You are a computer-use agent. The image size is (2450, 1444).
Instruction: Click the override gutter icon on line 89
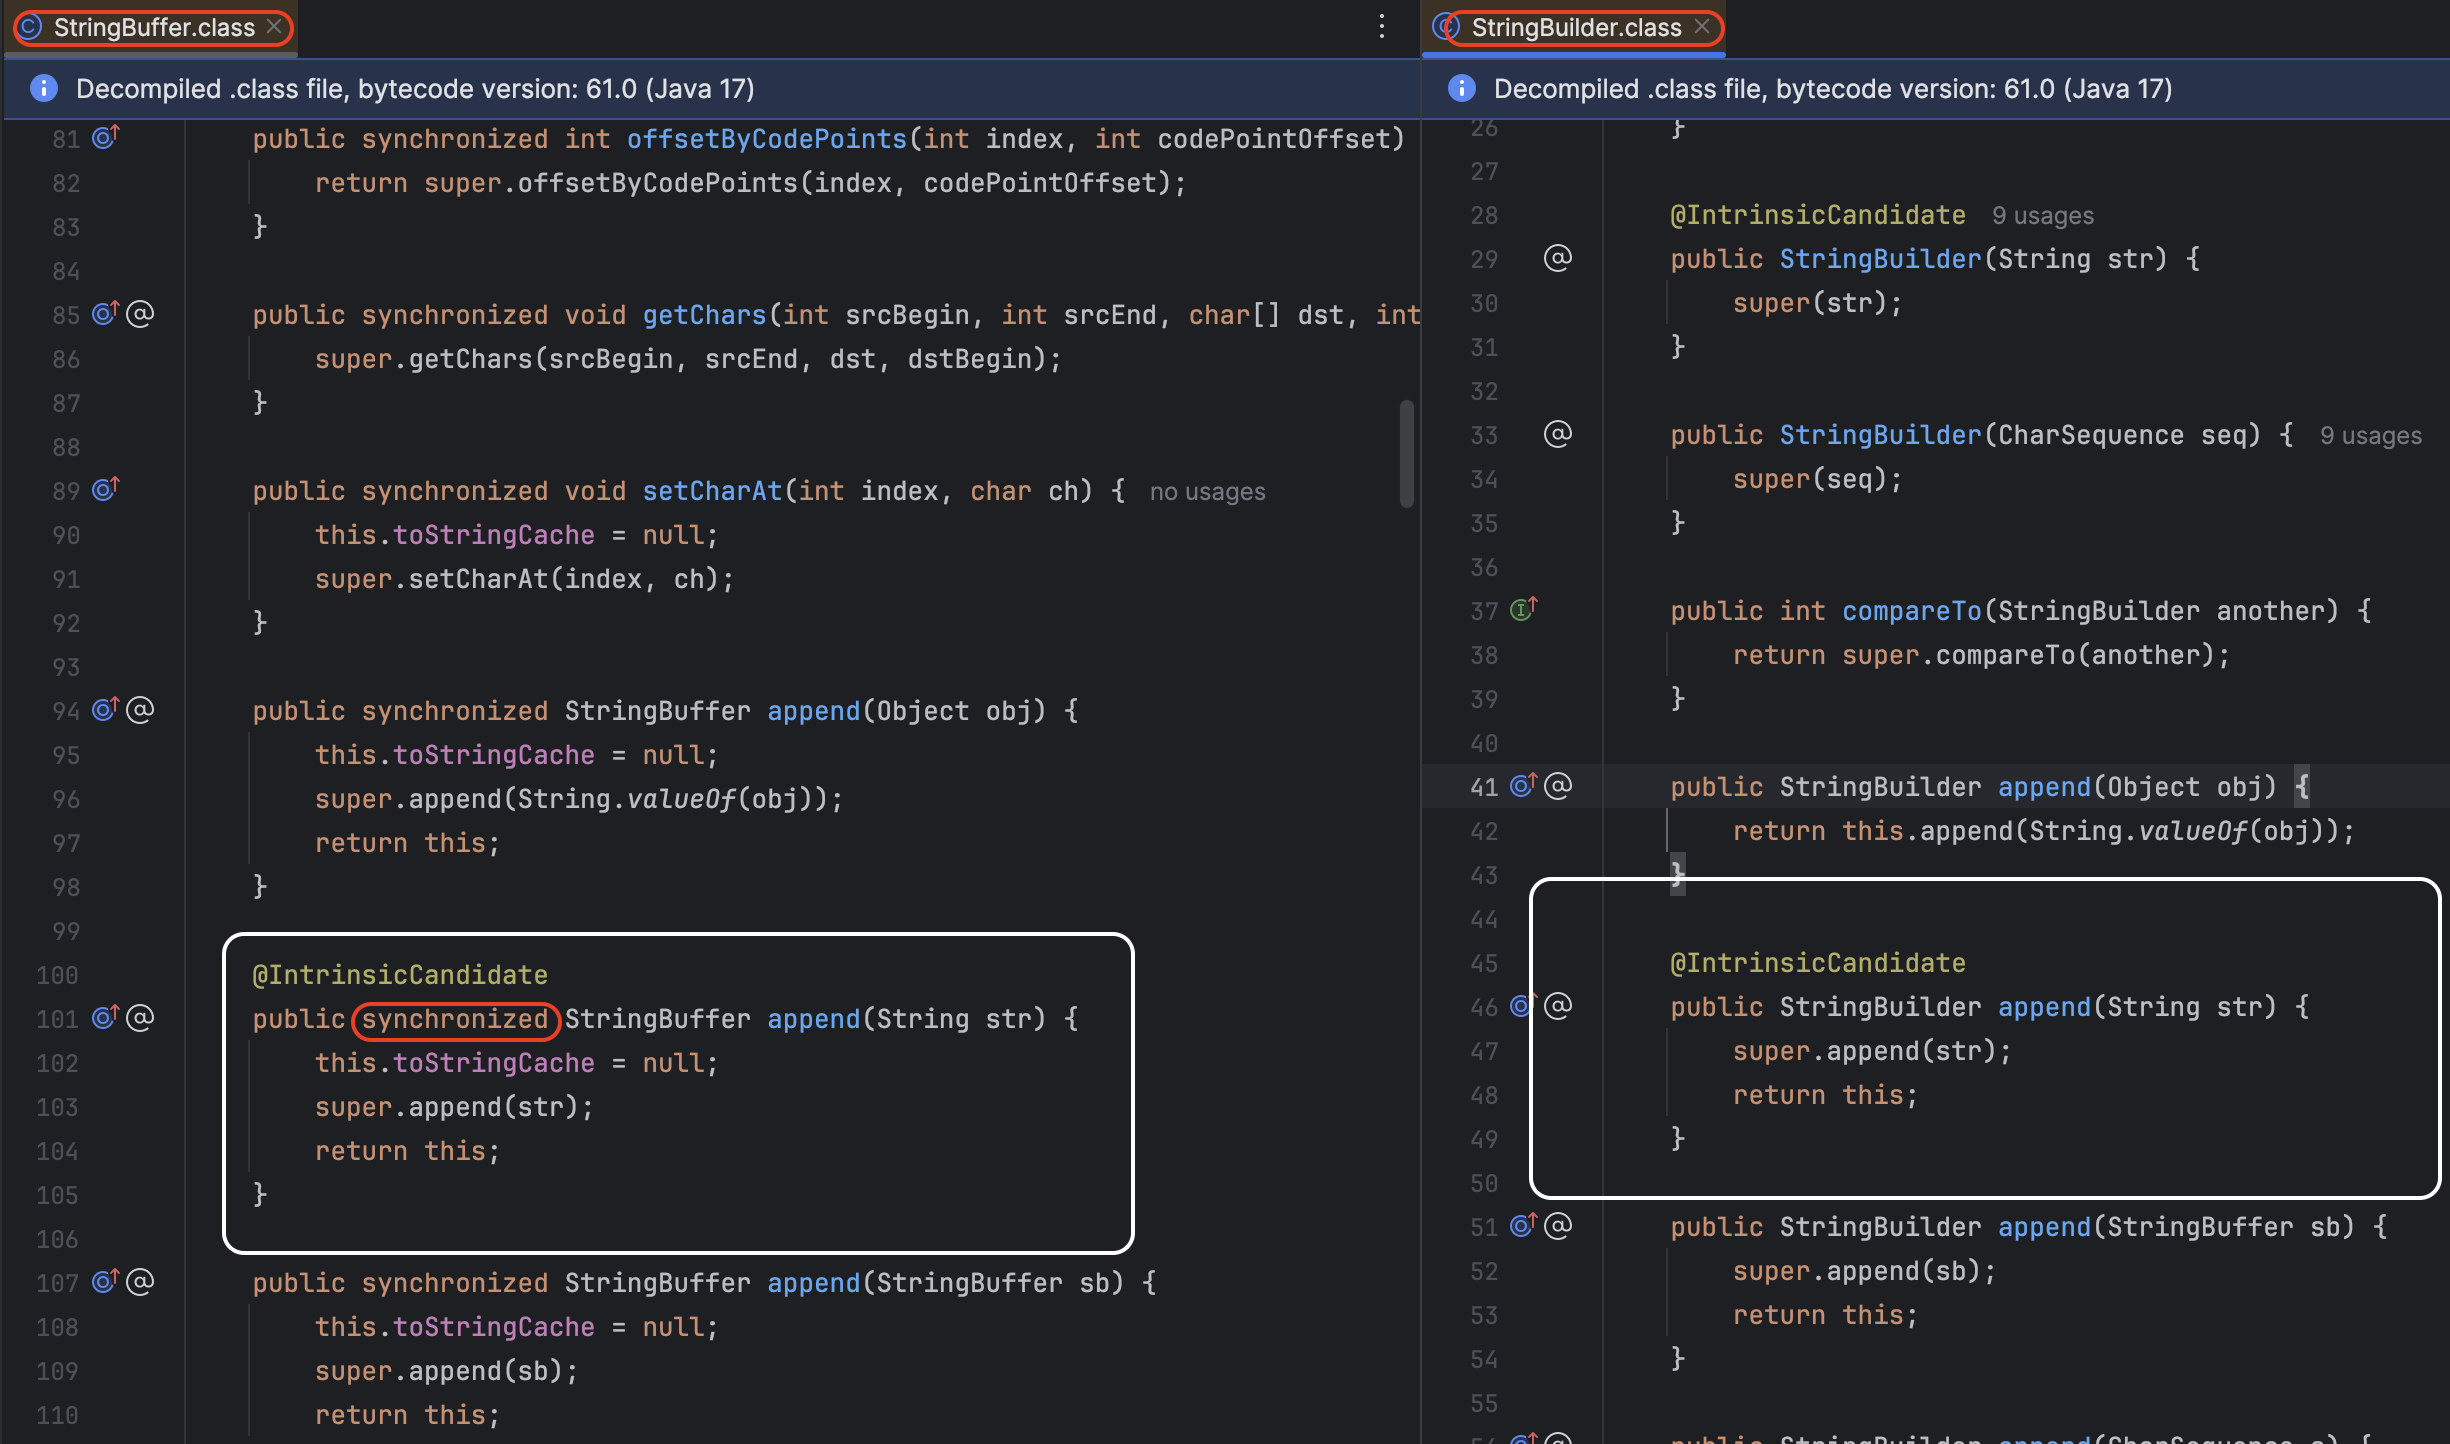pyautogui.click(x=105, y=489)
